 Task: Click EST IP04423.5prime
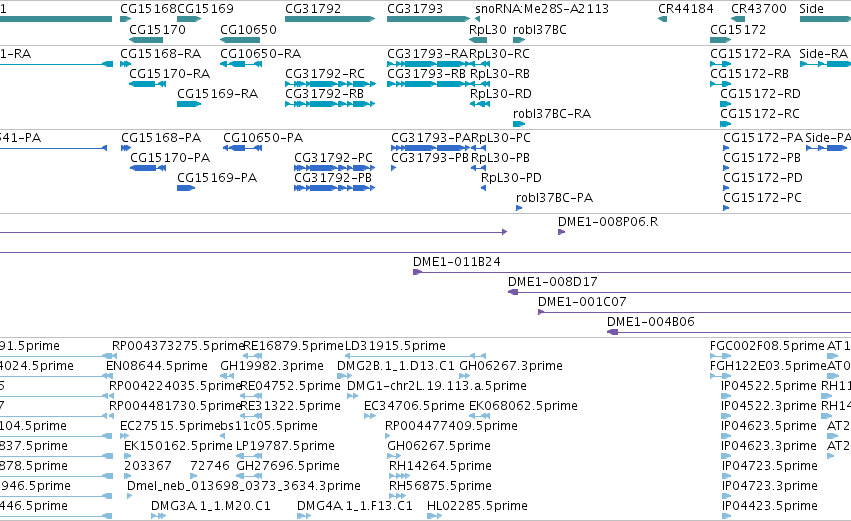pyautogui.click(x=770, y=506)
